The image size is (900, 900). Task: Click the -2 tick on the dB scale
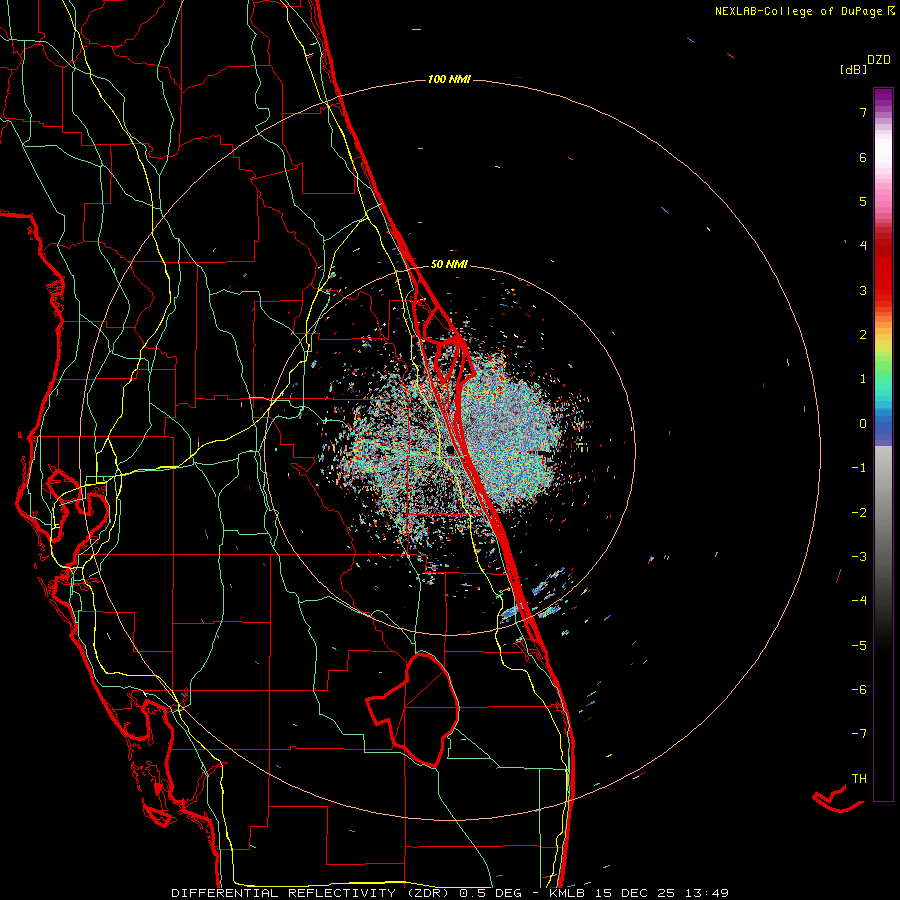(859, 513)
